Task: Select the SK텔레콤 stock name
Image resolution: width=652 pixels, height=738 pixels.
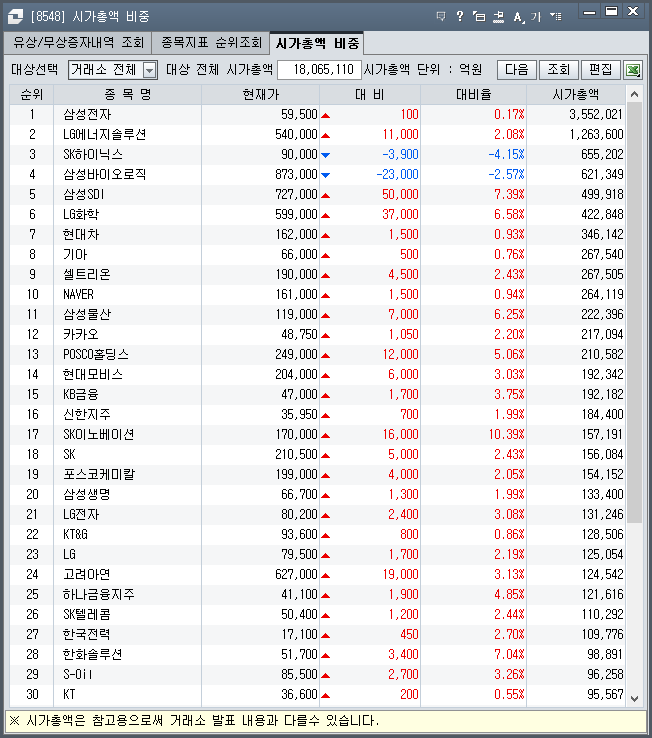Action: [87, 615]
